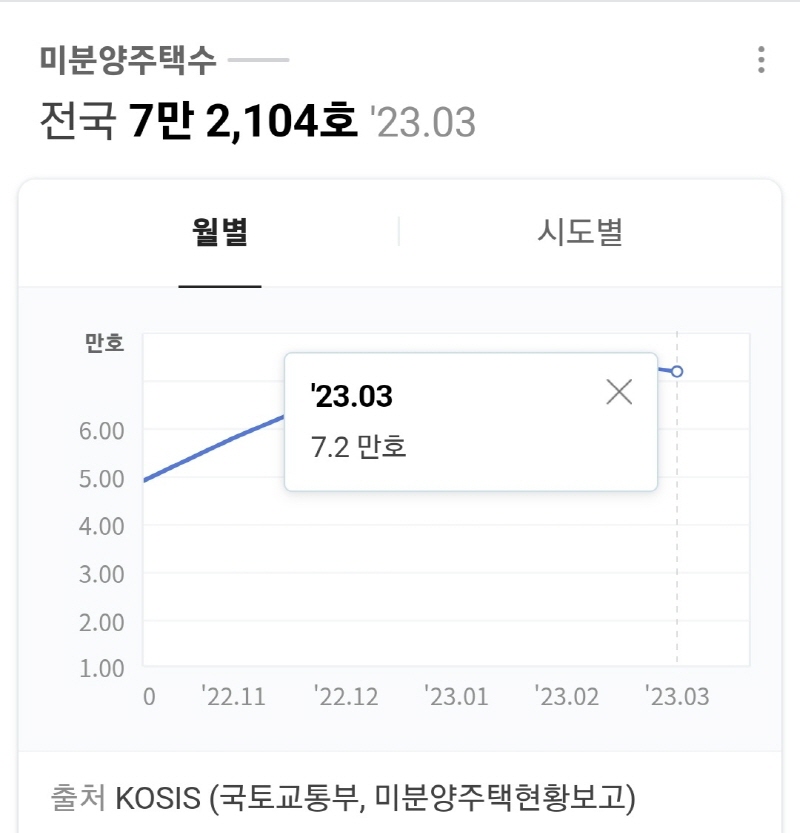Close the '23.03 tooltip popup
The width and height of the screenshot is (800, 833).
tap(619, 392)
